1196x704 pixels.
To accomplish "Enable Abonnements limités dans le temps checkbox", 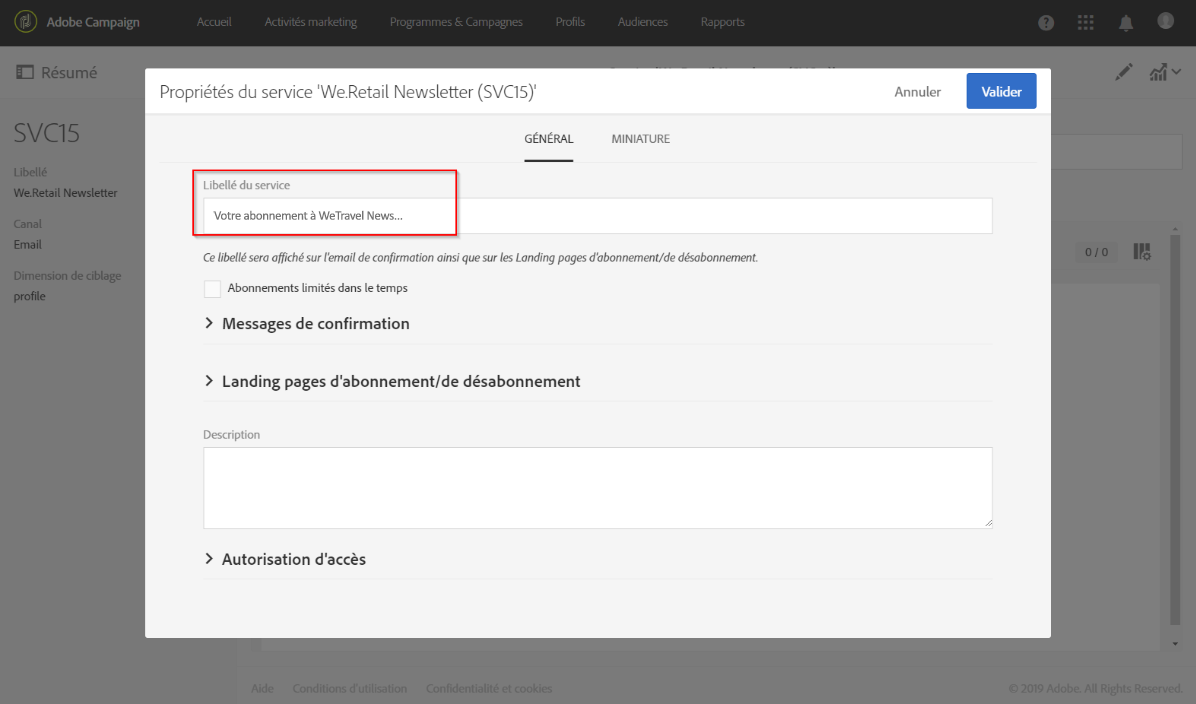I will click(212, 288).
